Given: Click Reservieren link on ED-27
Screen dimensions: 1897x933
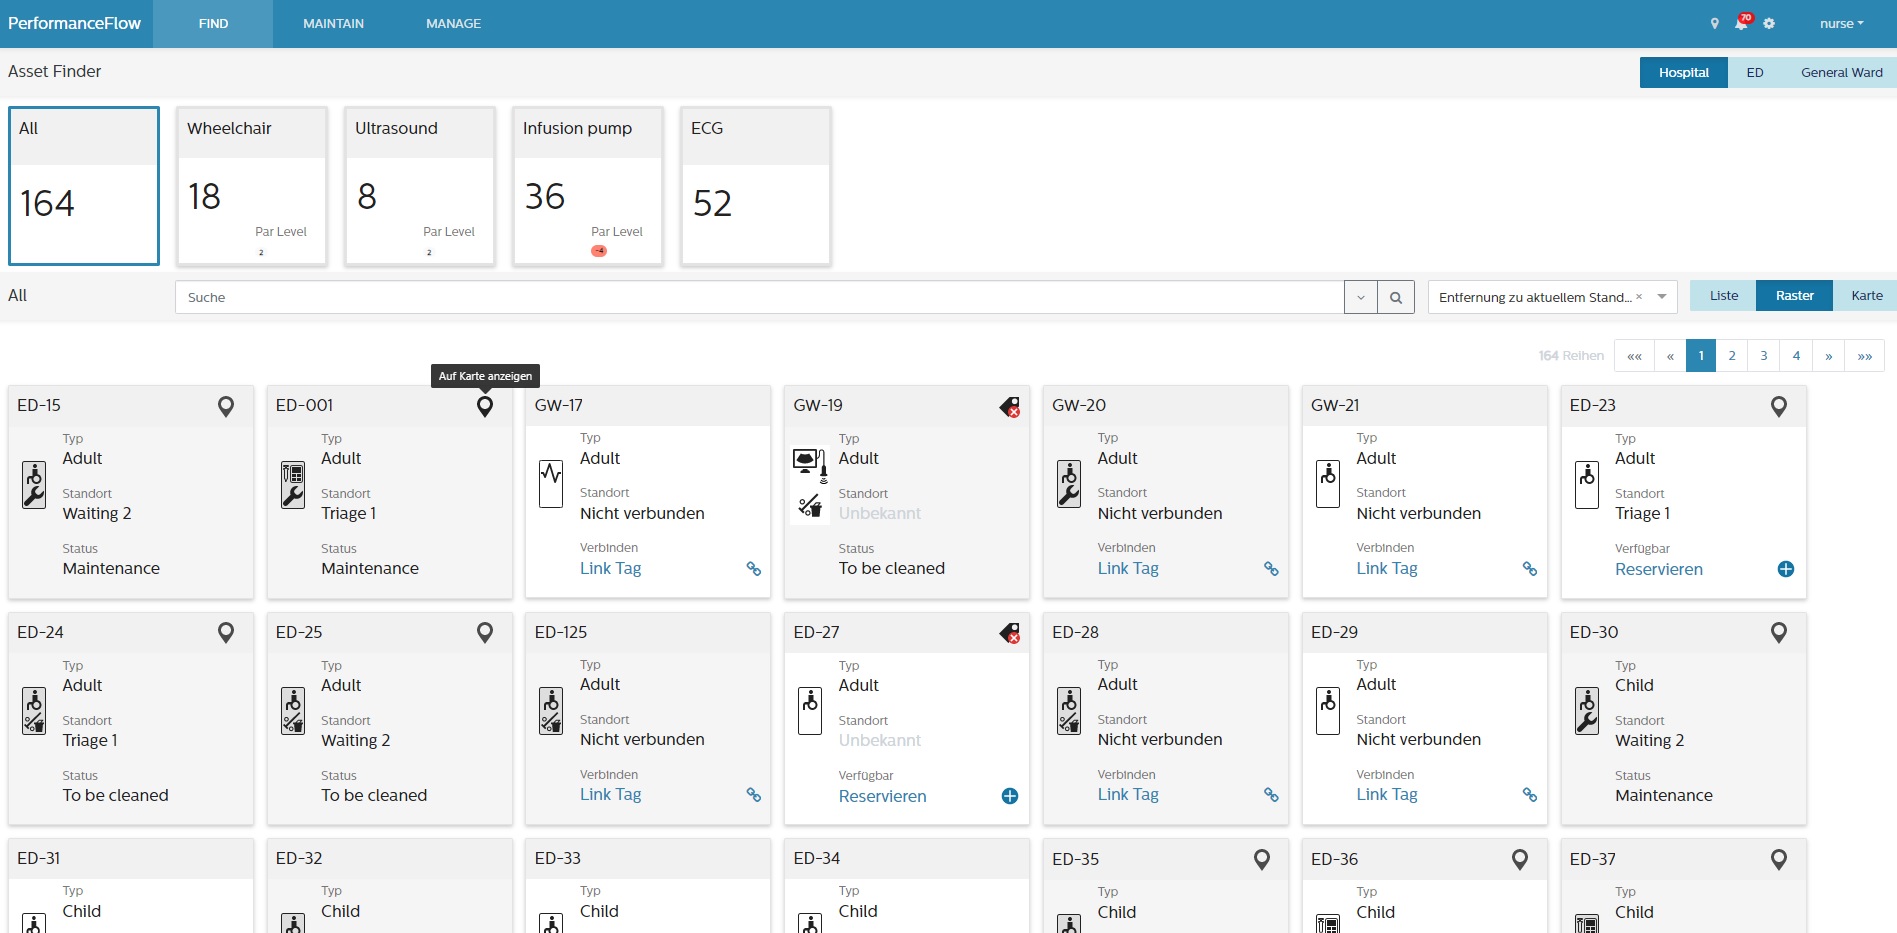Looking at the screenshot, I should (882, 796).
